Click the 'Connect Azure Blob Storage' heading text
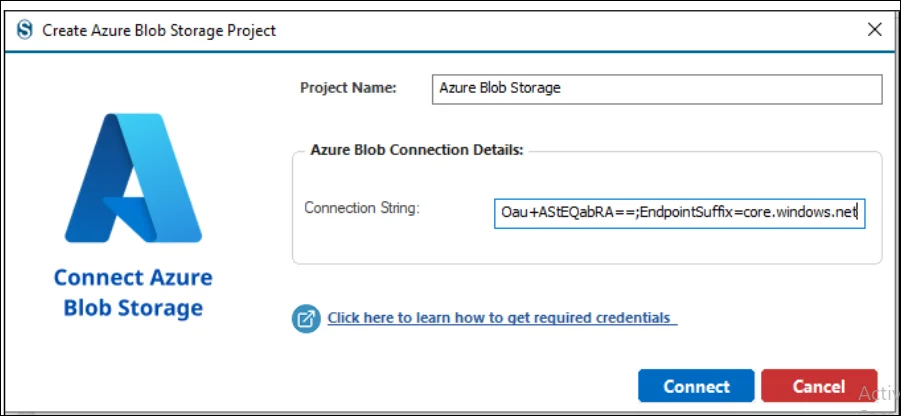The width and height of the screenshot is (901, 416). pos(133,292)
